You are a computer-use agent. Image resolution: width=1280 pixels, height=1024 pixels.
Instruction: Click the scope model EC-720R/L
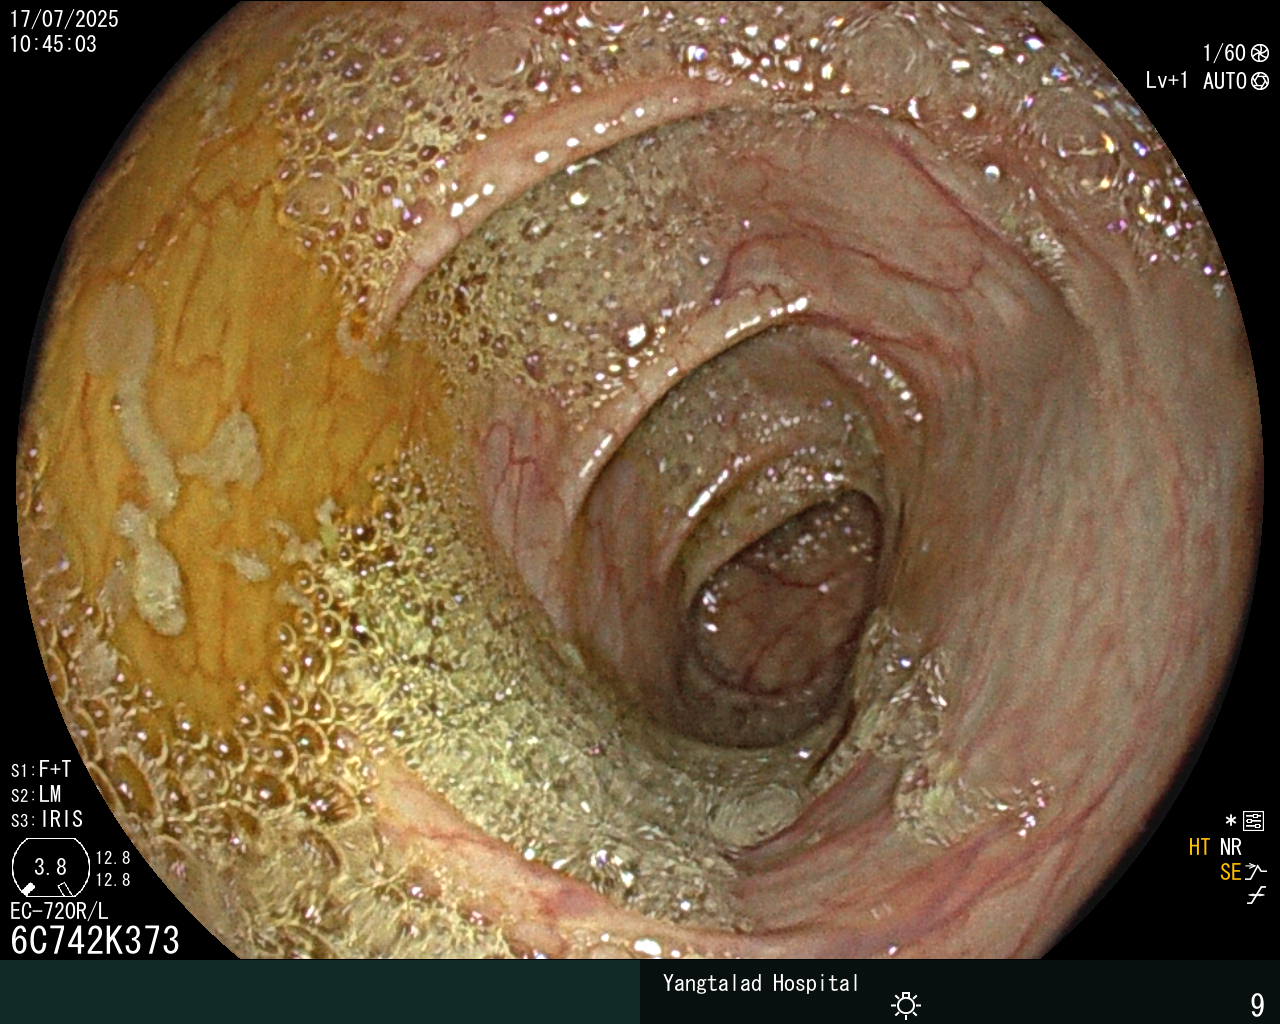[59, 911]
